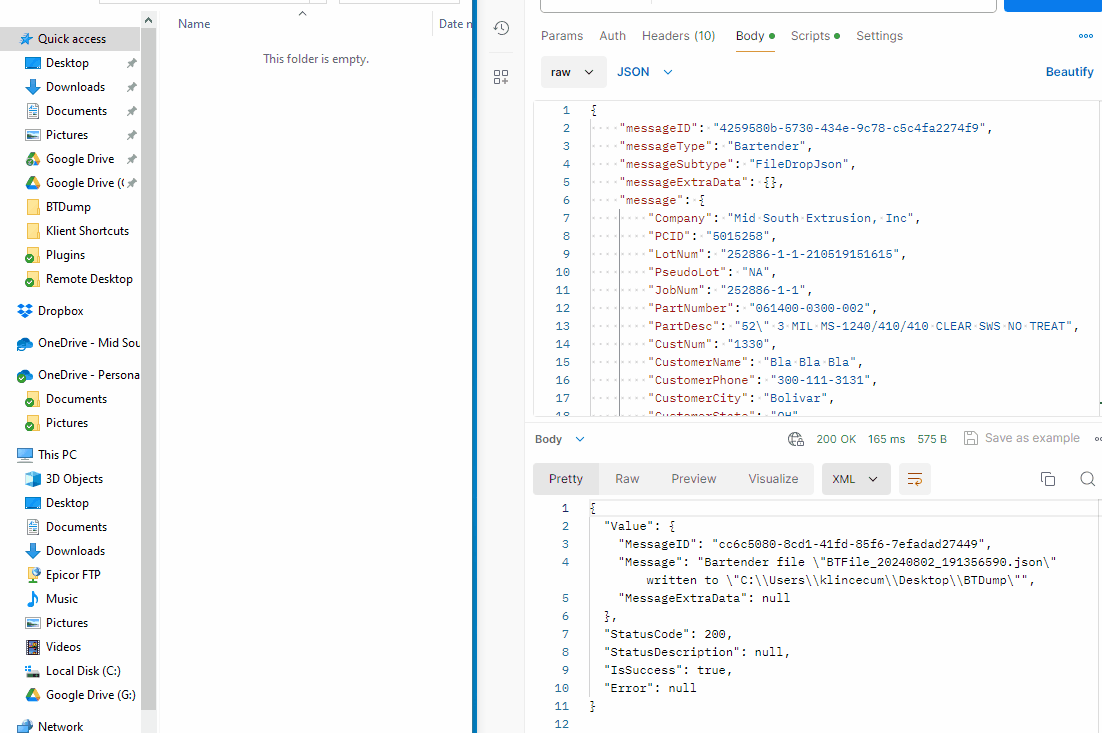The image size is (1102, 733).
Task: Click Quick access star item in Explorer
Action: 70,39
